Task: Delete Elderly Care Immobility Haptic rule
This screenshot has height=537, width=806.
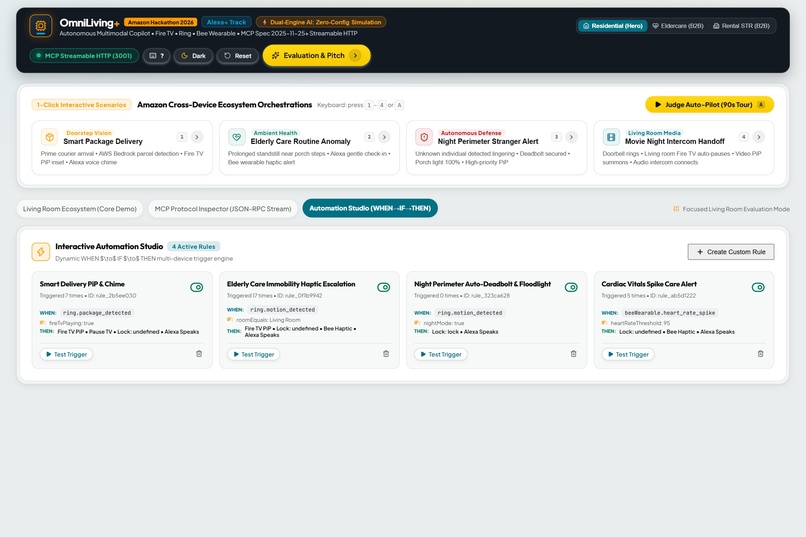Action: (x=386, y=354)
